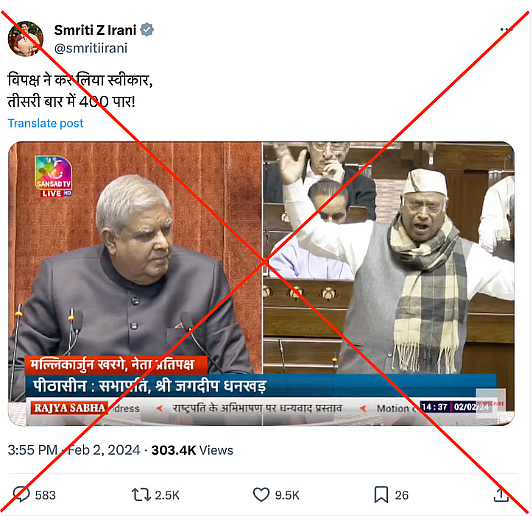Screen dimensions: 532x520
Task: Click the blue verified badge
Action: click(147, 30)
